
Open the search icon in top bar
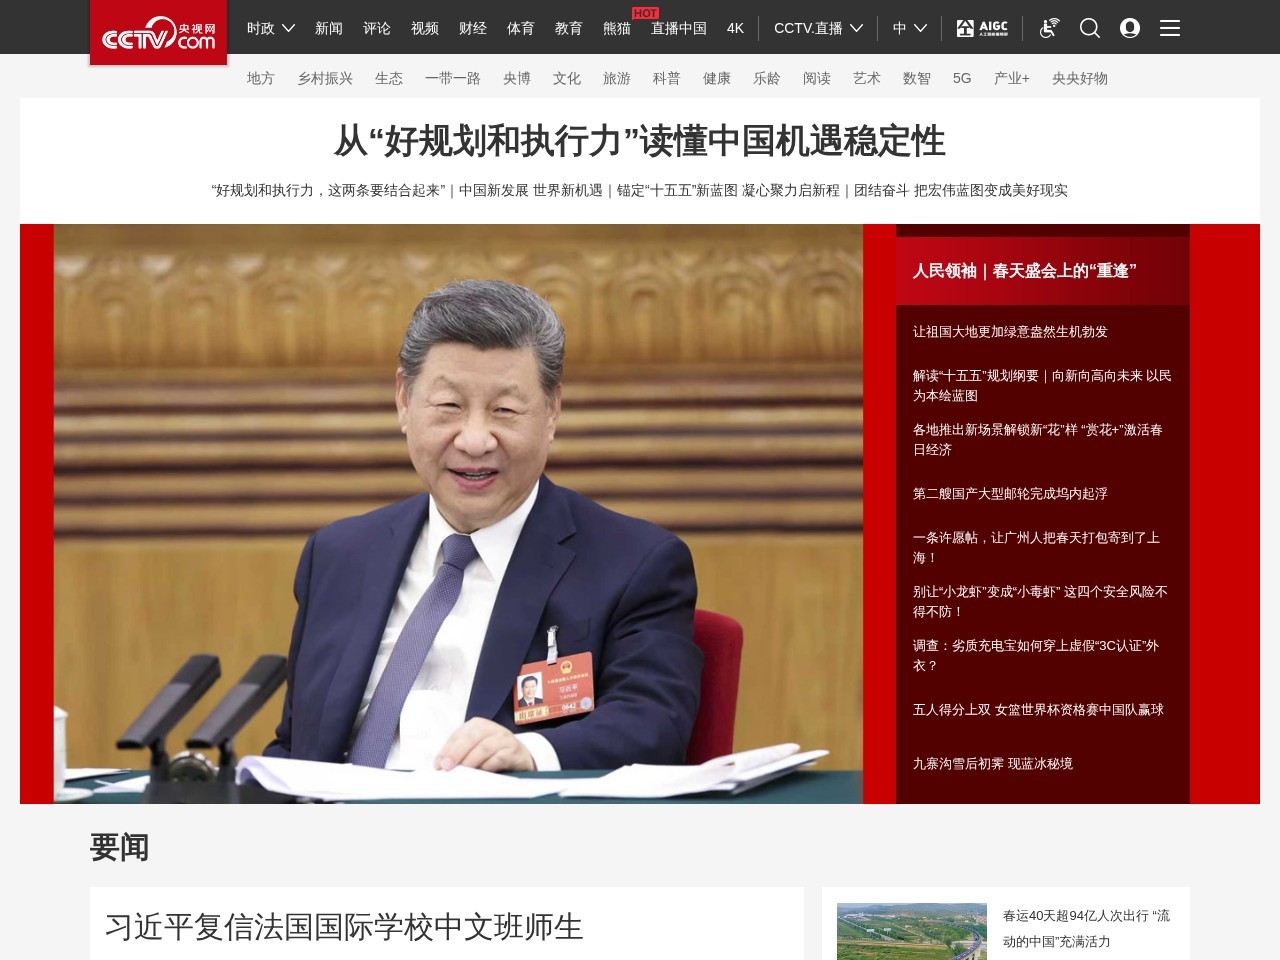(x=1089, y=28)
